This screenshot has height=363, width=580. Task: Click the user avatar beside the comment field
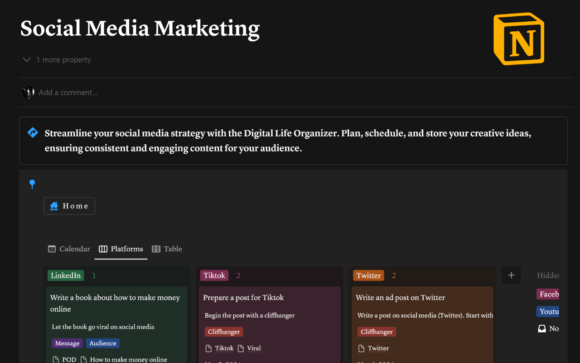tap(28, 92)
